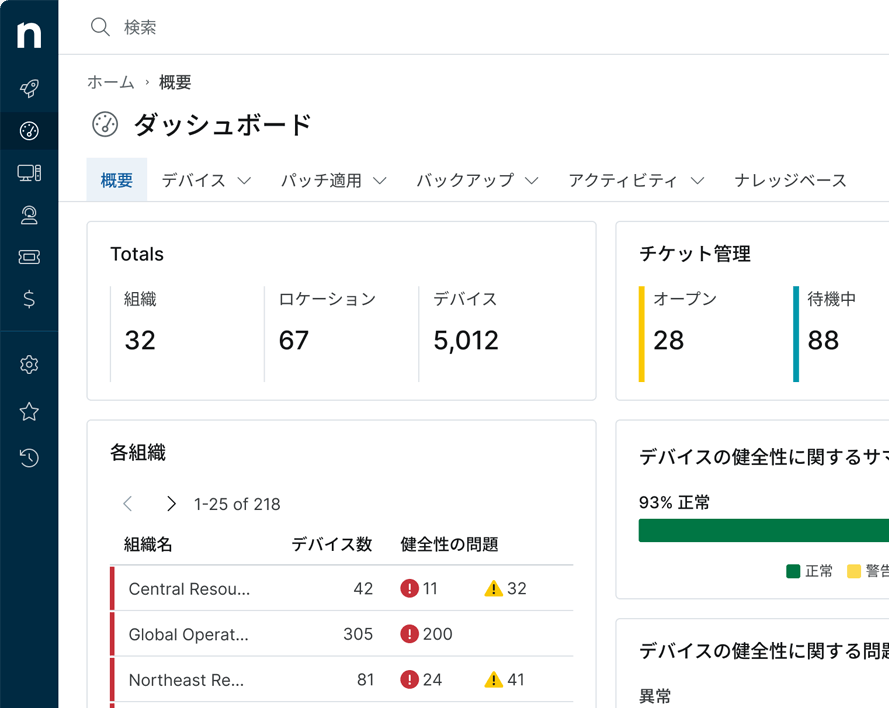Click the yellow 警告 legend swatch
The height and width of the screenshot is (708, 889).
854,571
